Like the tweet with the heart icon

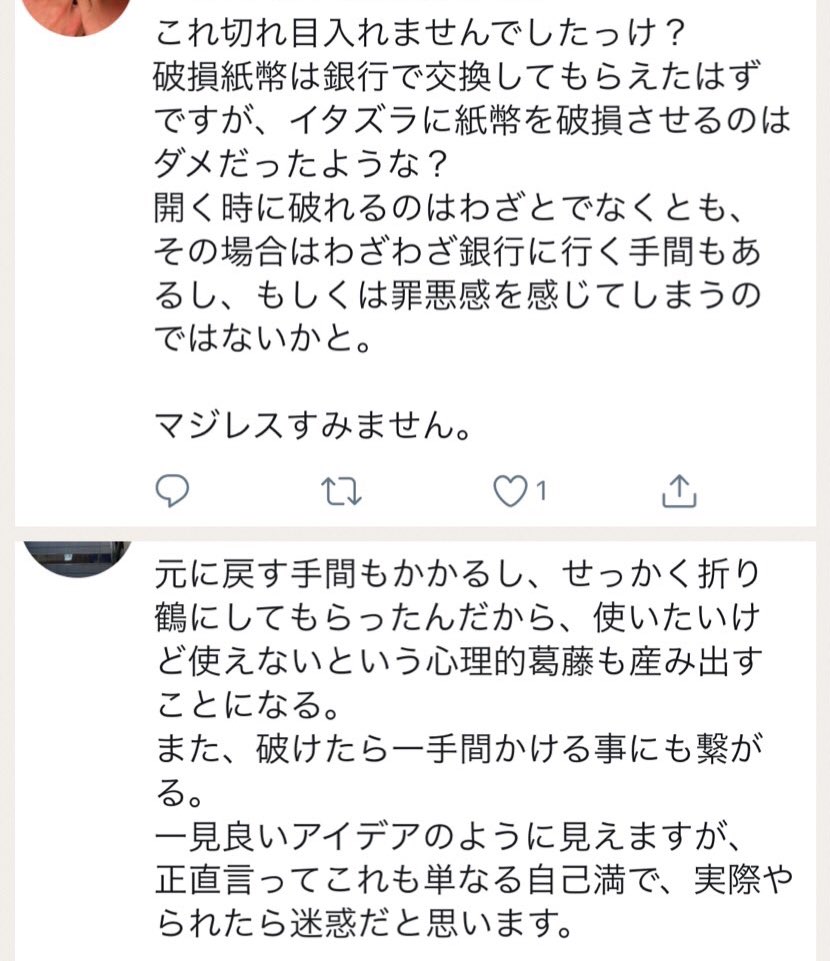pos(511,490)
